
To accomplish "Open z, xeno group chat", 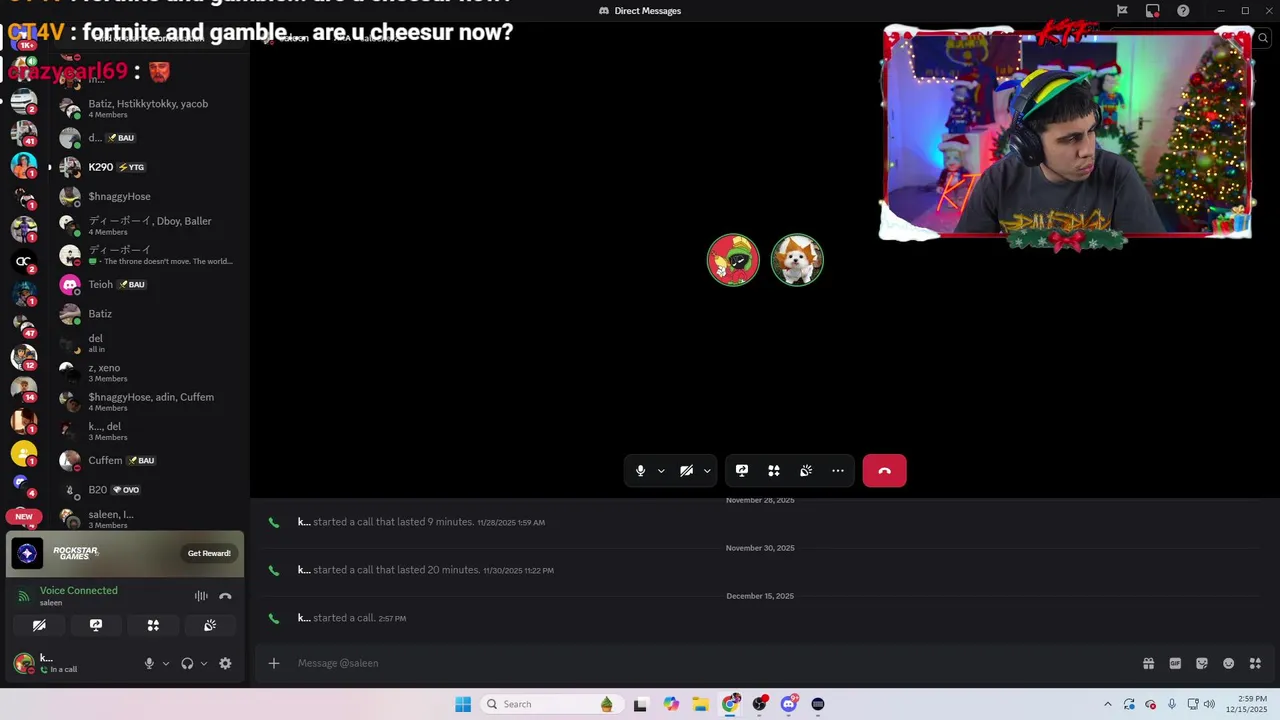I will (x=148, y=372).
